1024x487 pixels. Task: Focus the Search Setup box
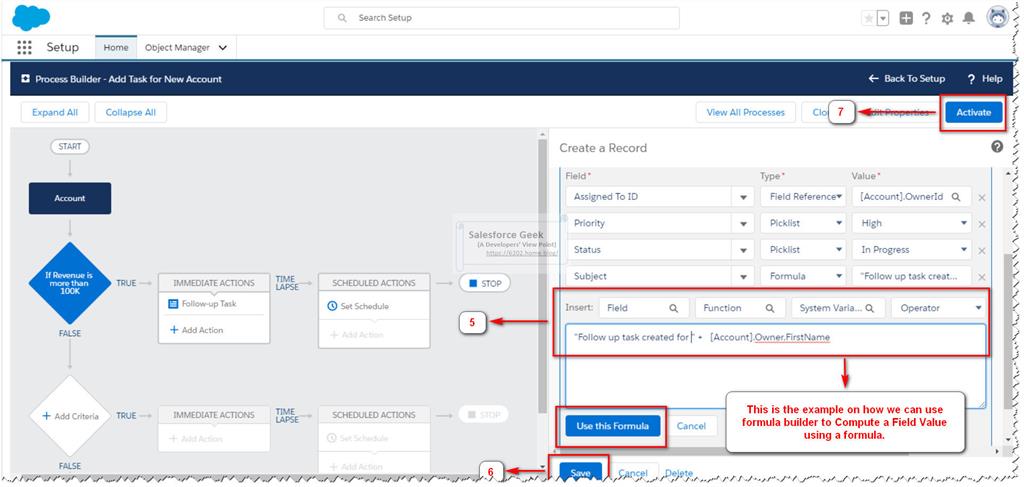click(502, 18)
